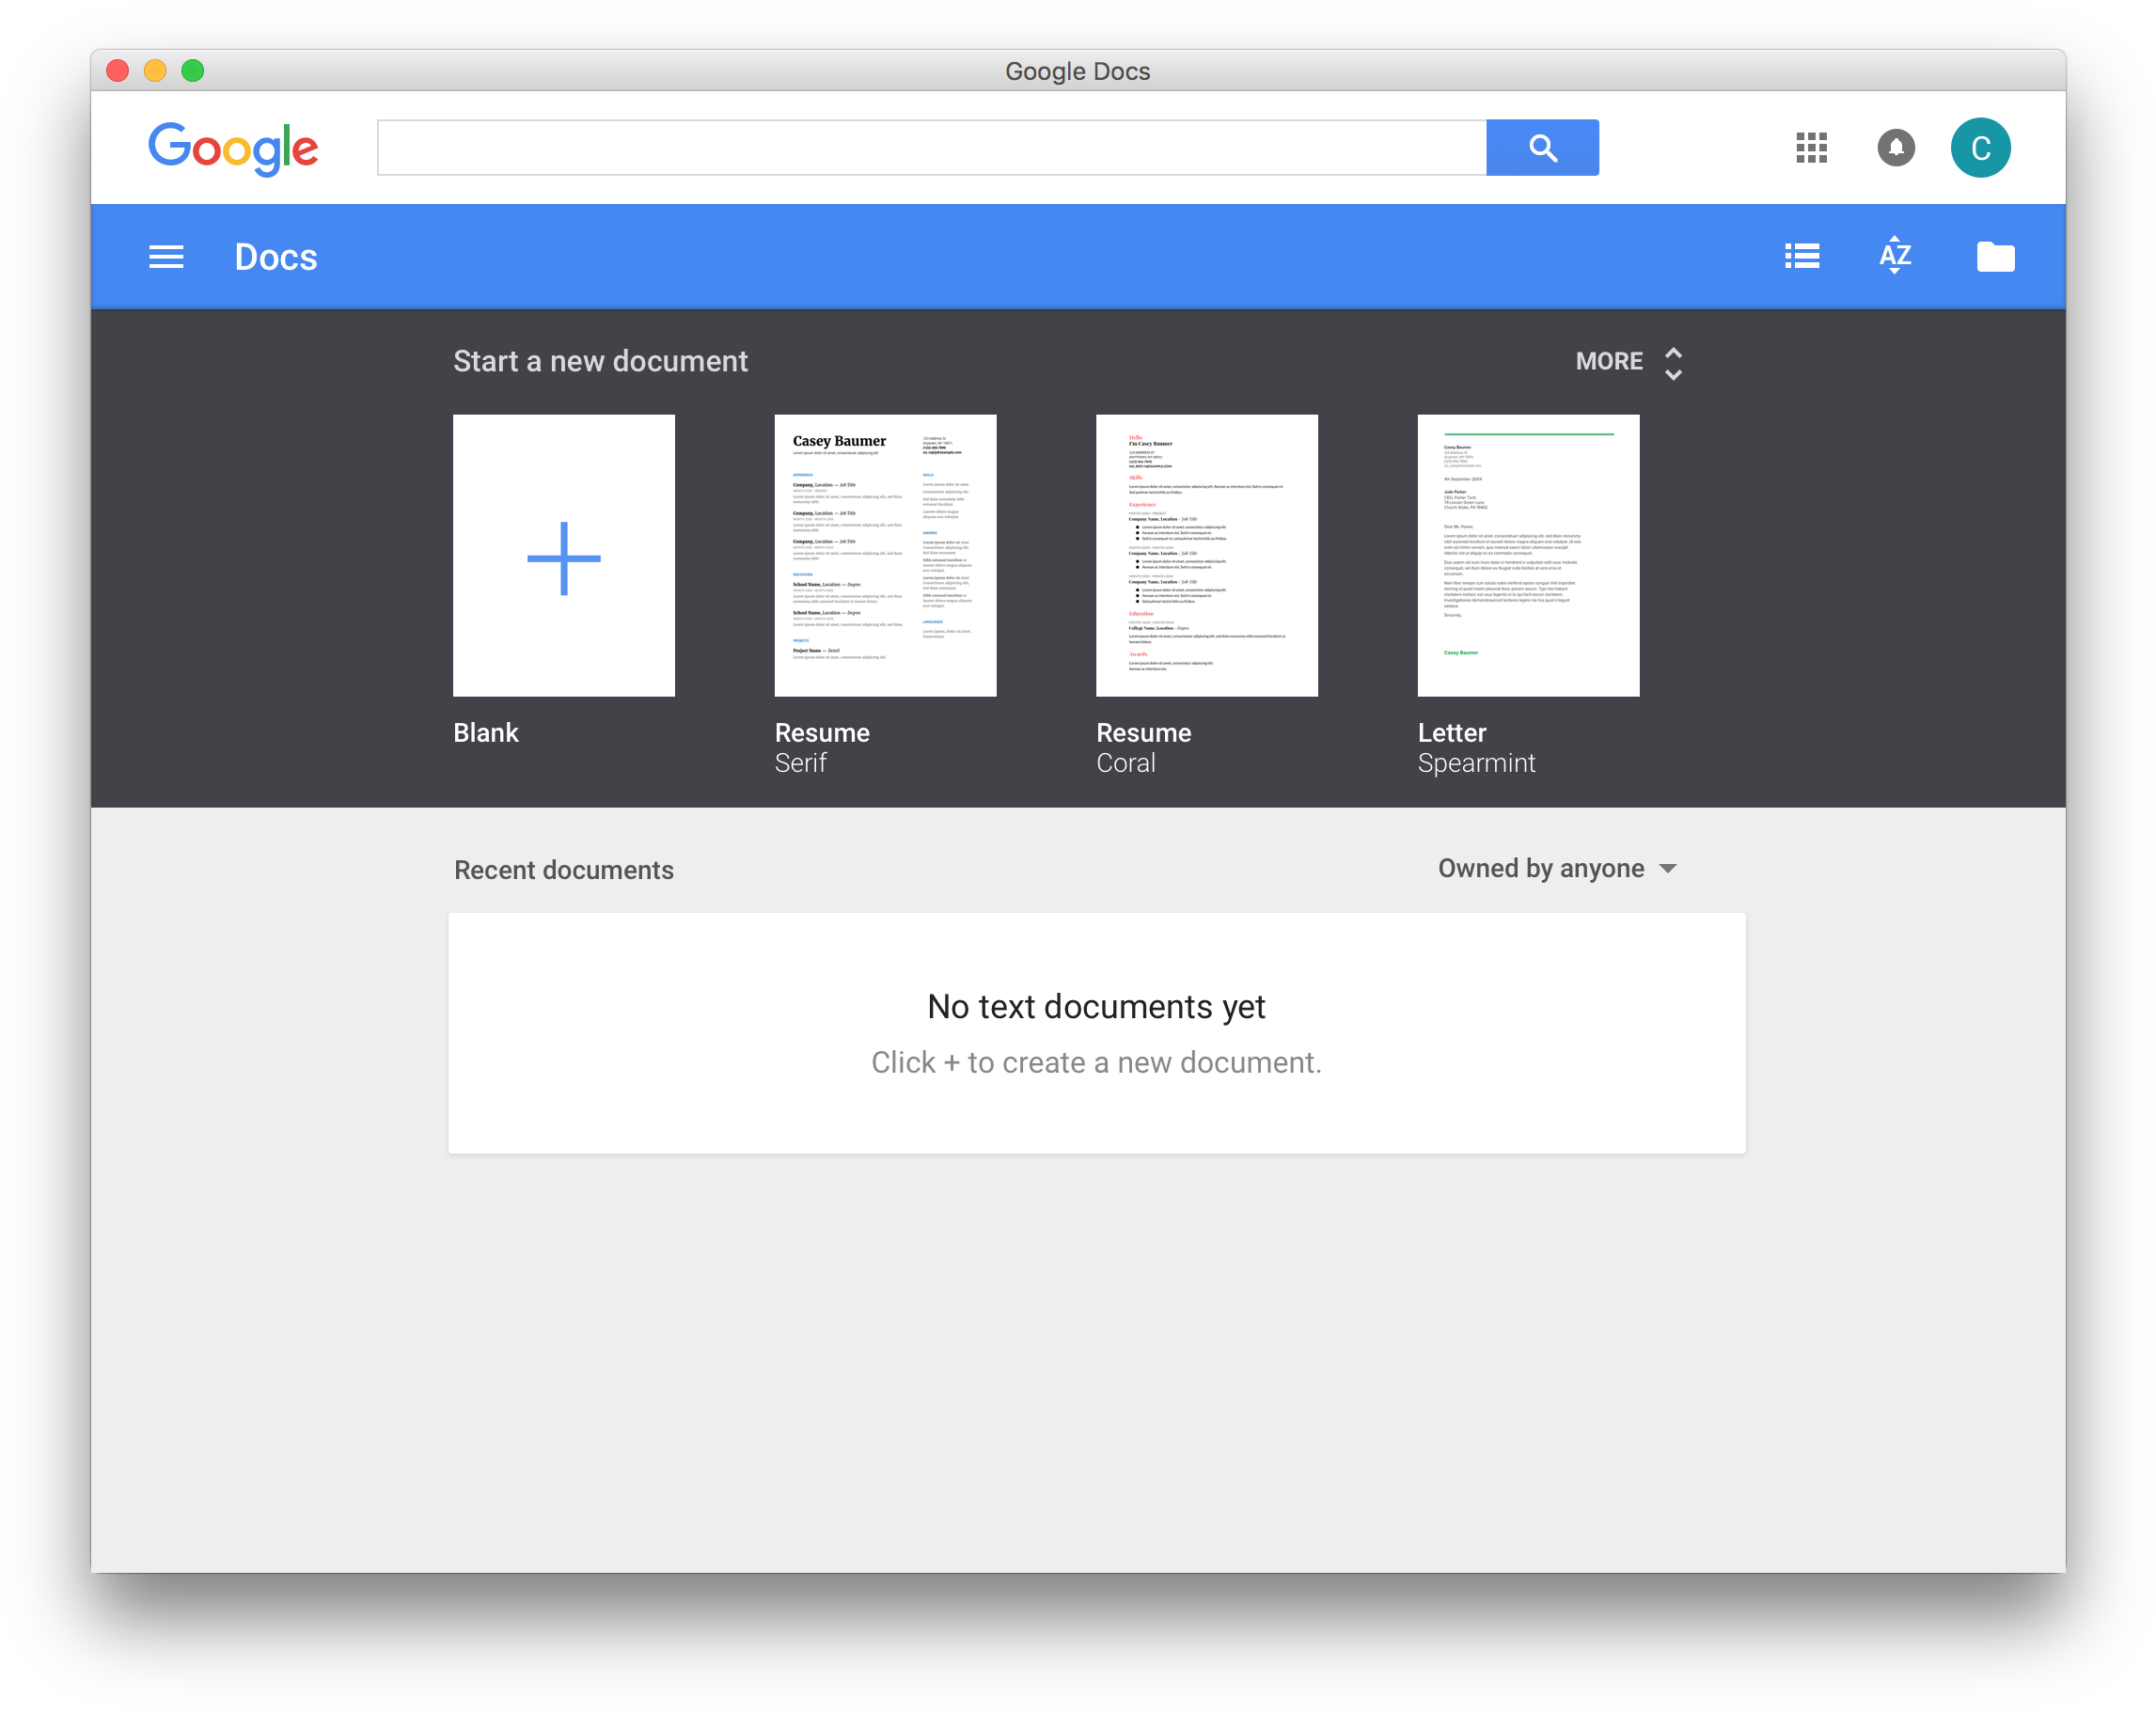
Task: Open AZ sort options
Action: click(1895, 256)
